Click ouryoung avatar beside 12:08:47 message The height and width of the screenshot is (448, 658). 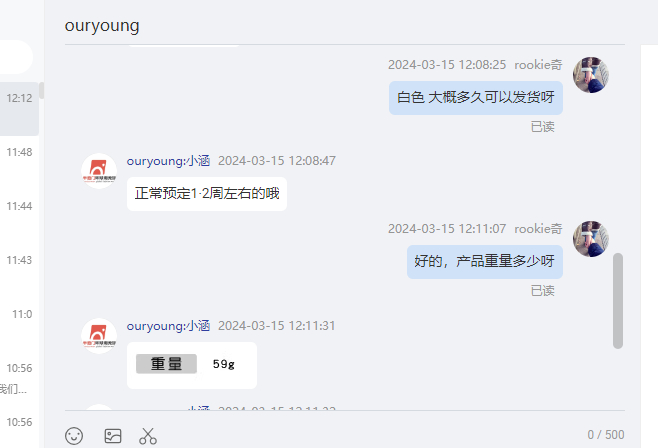(99, 171)
